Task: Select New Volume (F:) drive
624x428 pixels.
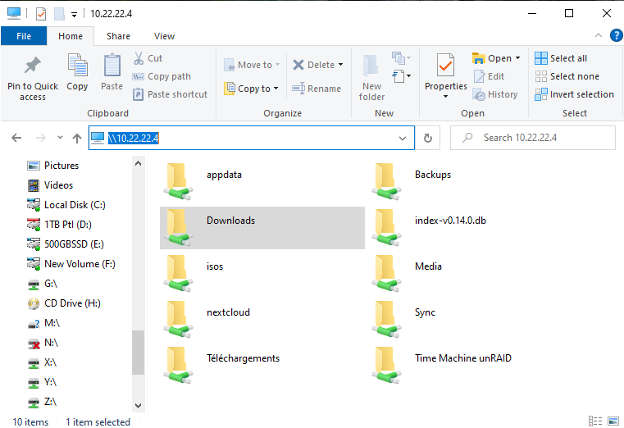Action: coord(71,264)
